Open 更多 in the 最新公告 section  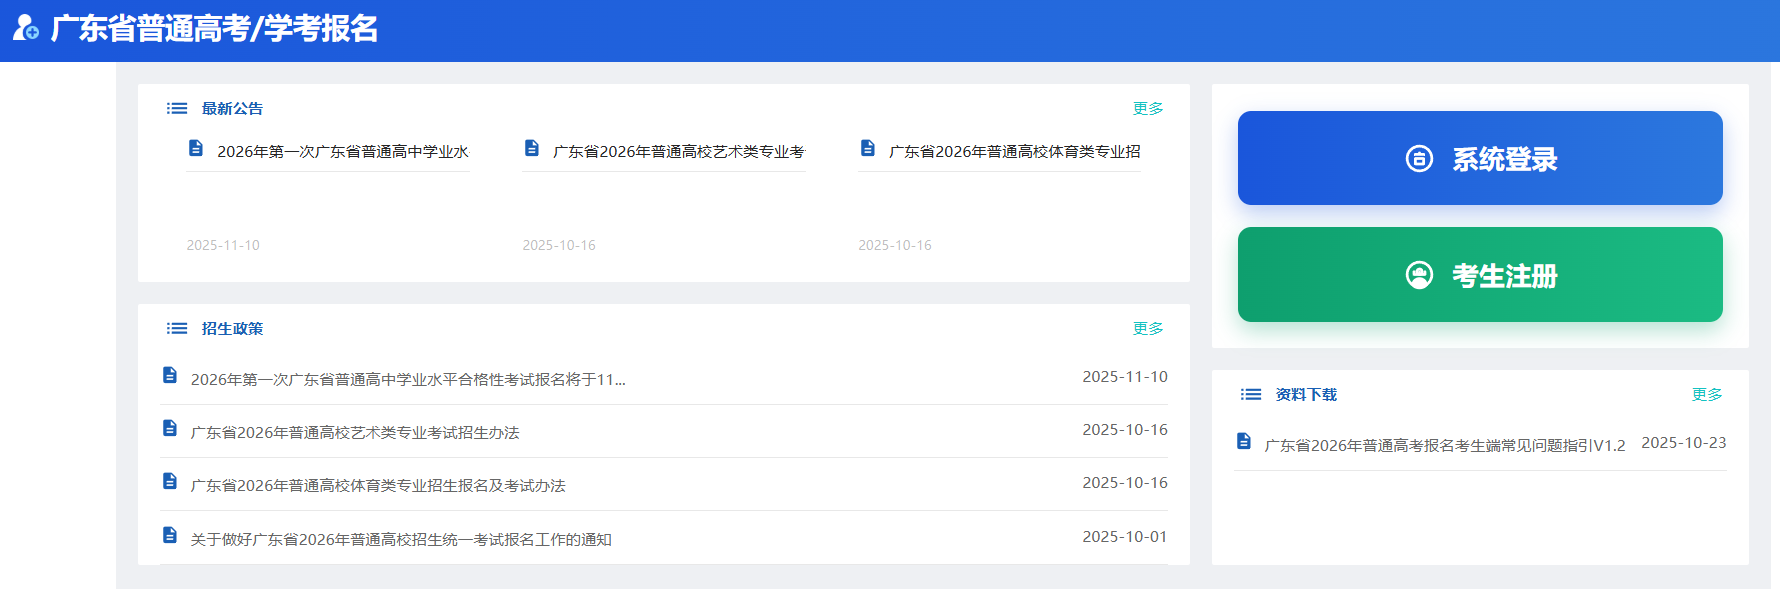click(x=1147, y=108)
